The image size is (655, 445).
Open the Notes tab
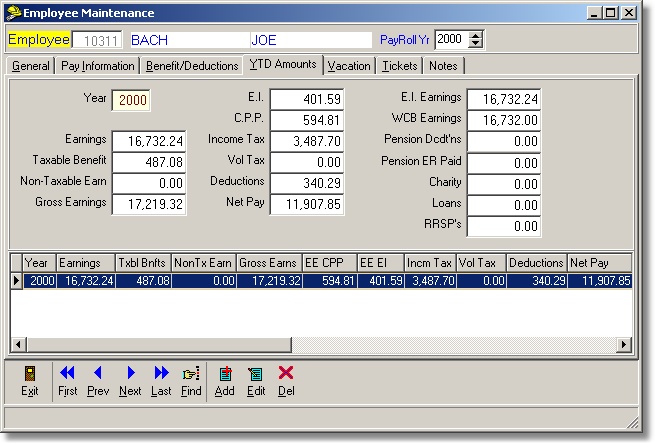443,66
